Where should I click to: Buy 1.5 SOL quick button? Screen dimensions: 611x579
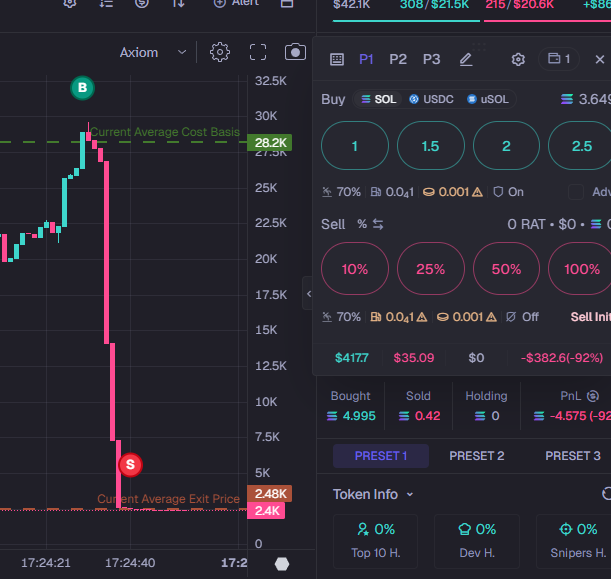pyautogui.click(x=431, y=146)
